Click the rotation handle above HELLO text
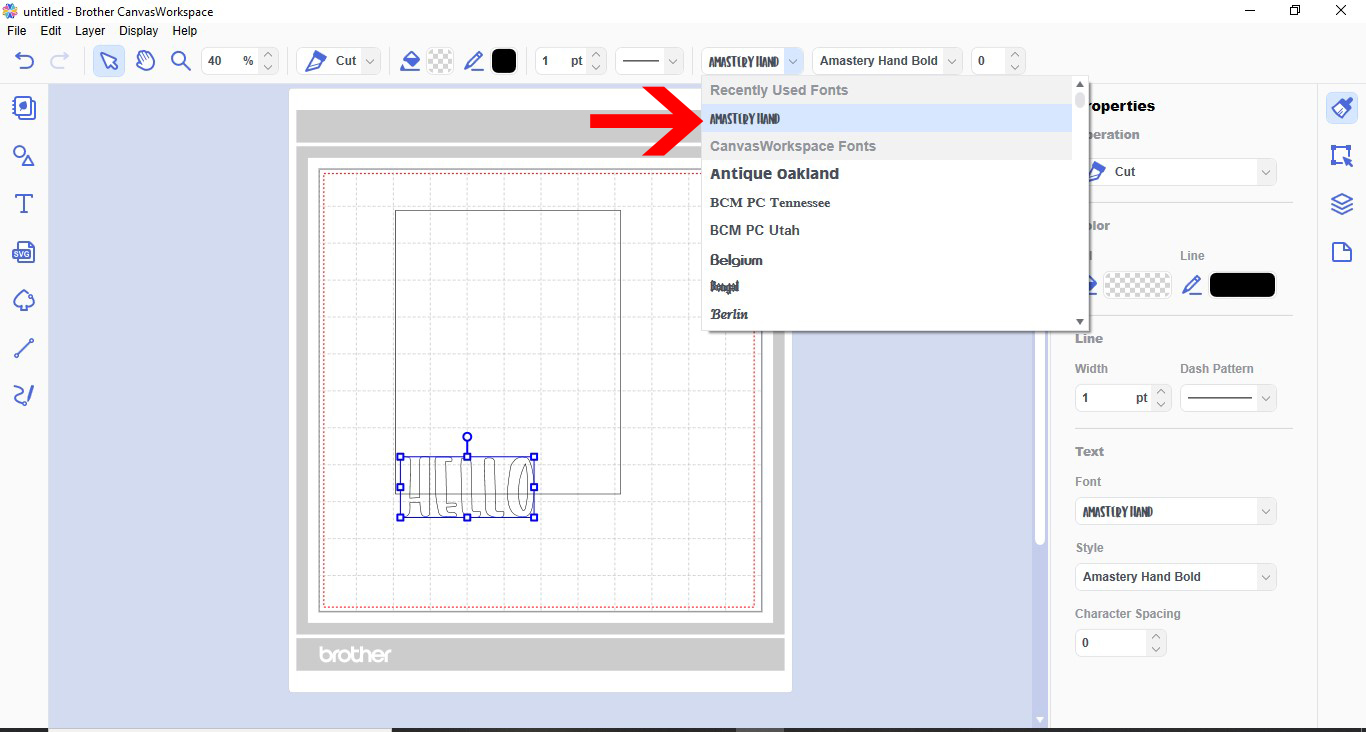Screen dimensions: 1366x732 click(x=467, y=437)
